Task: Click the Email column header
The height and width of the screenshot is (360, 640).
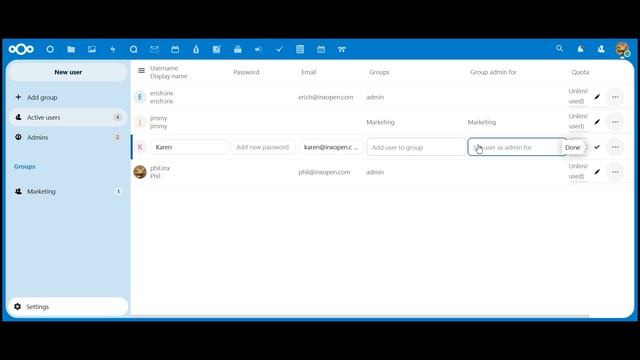Action: (x=309, y=72)
